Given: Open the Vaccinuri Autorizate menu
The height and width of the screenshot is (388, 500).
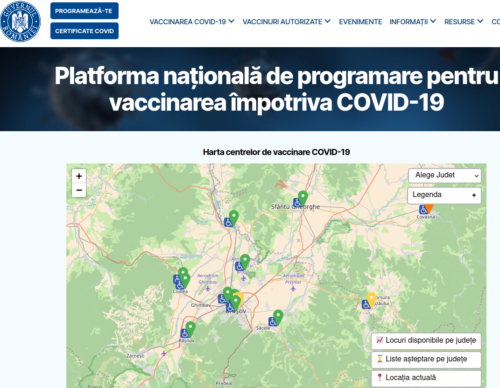Looking at the screenshot, I should tap(286, 22).
